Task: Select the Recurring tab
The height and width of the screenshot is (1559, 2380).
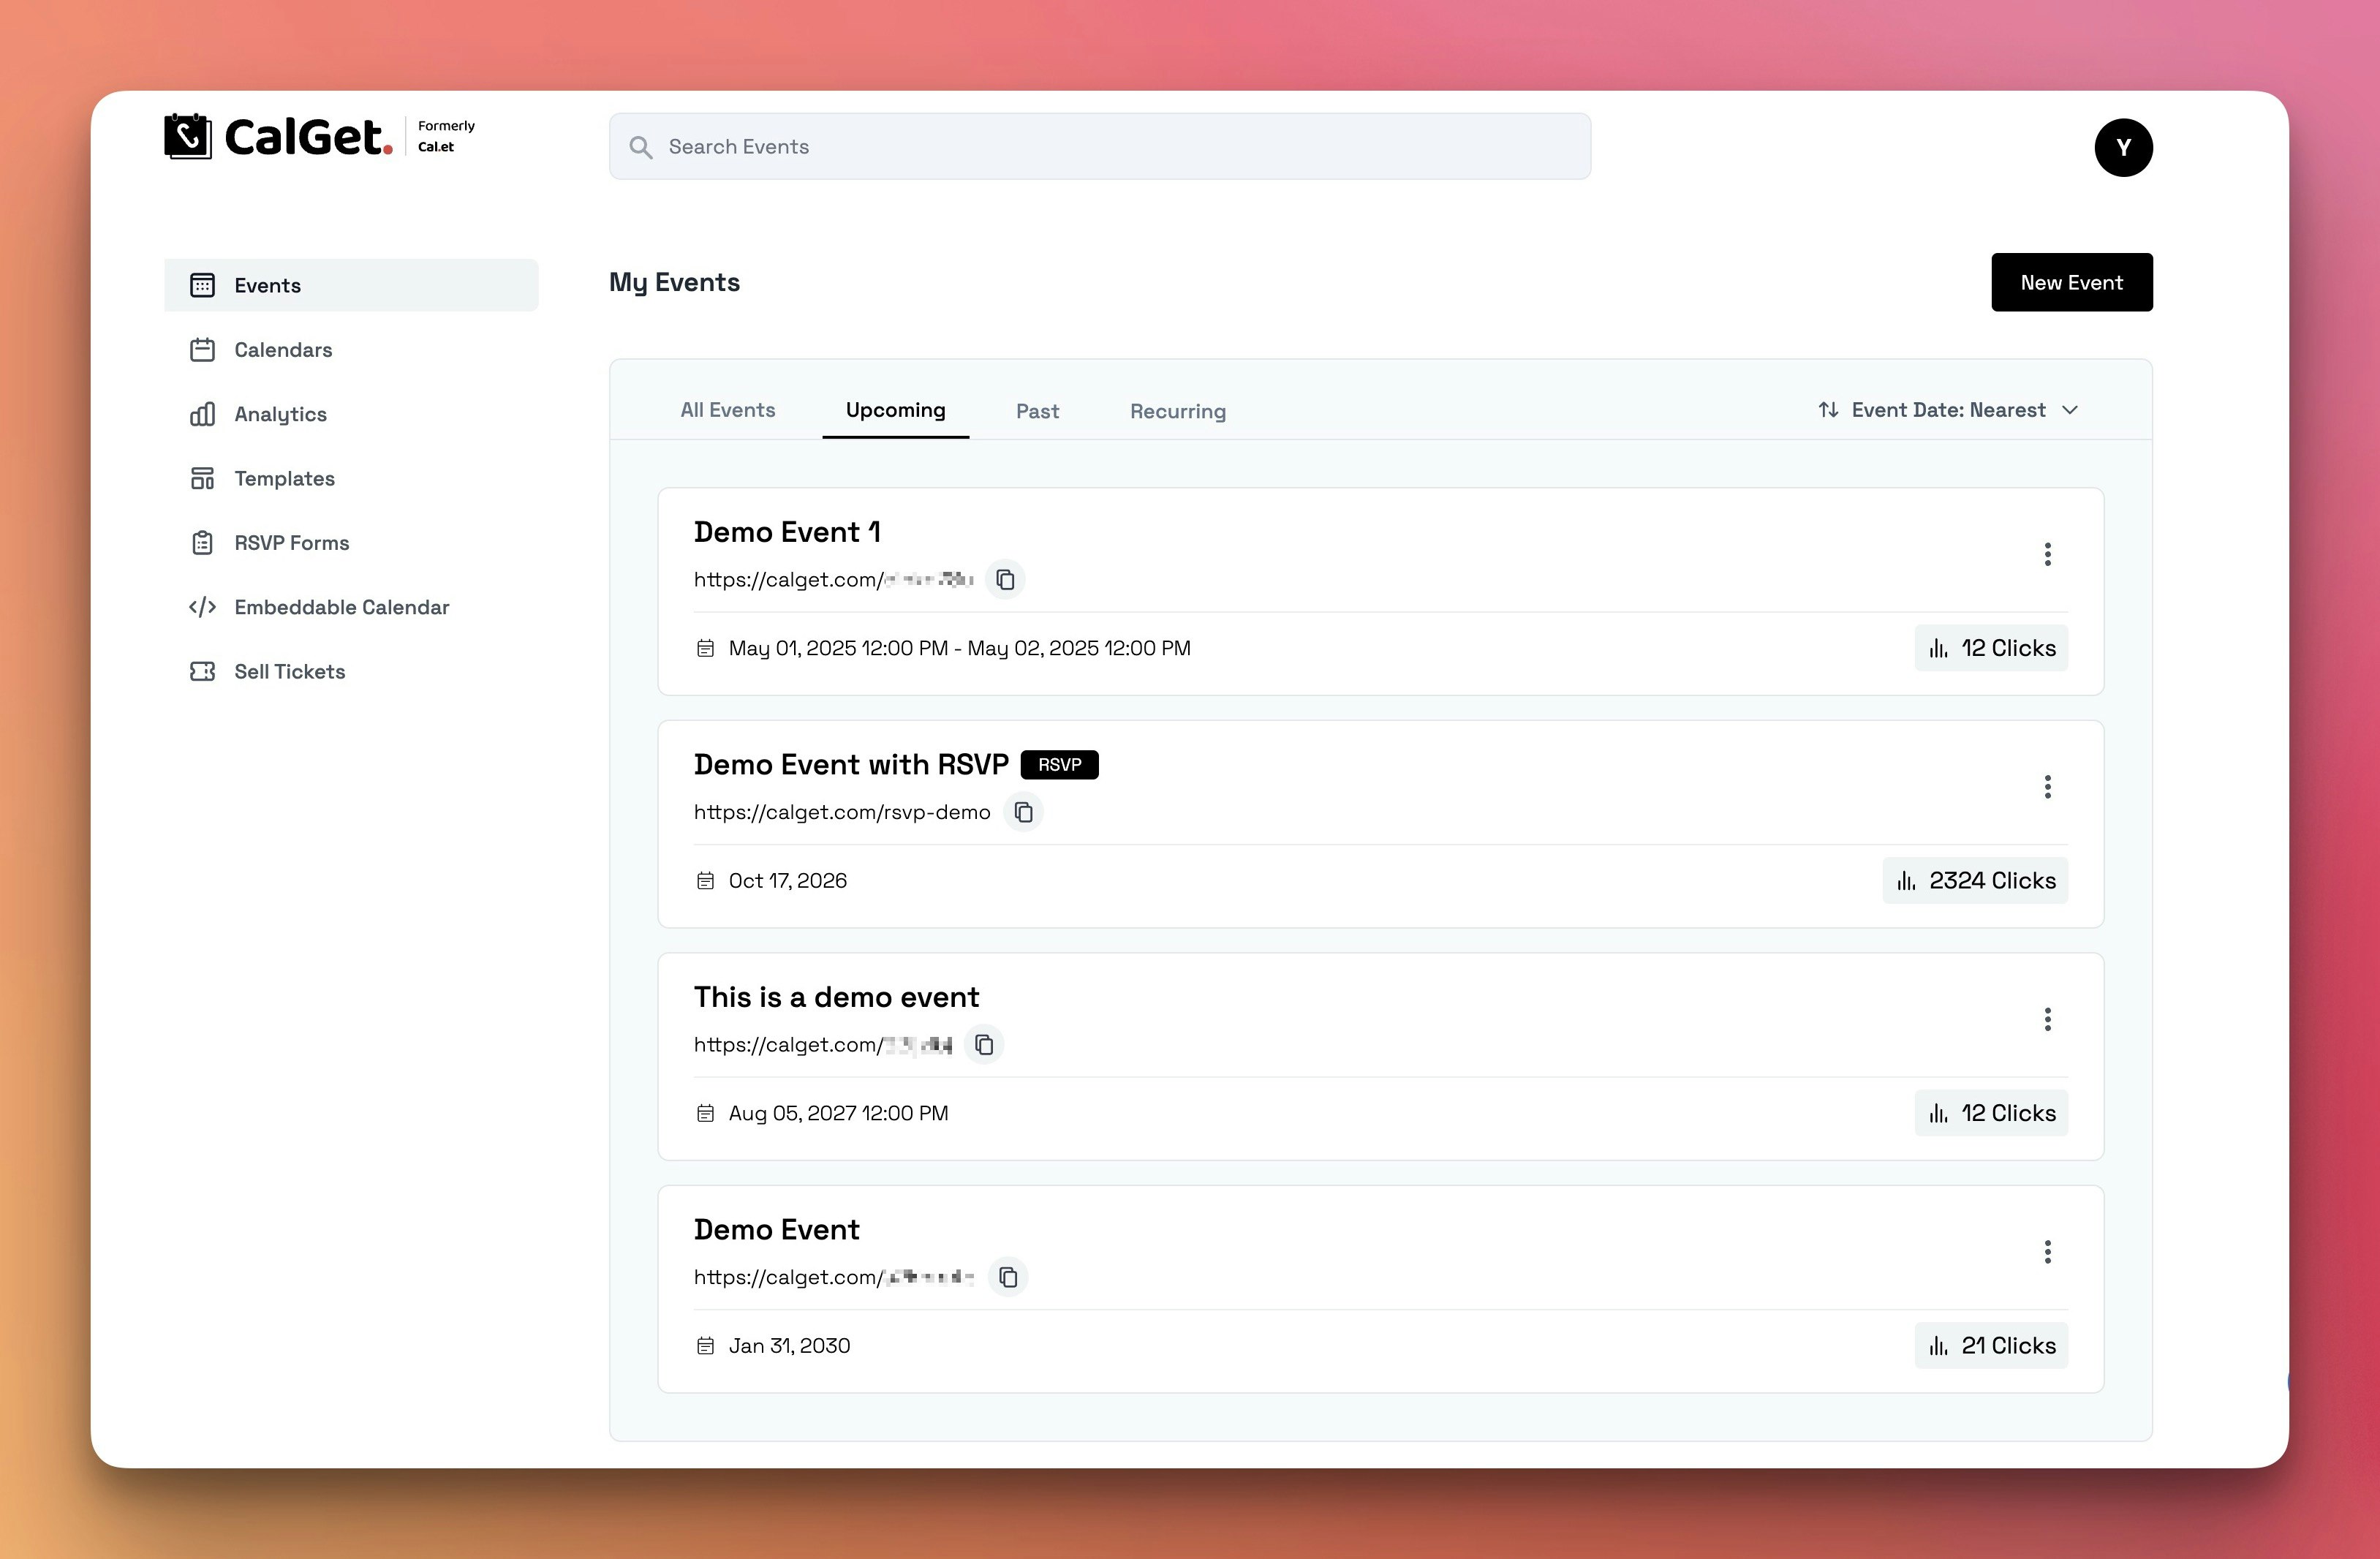Action: click(x=1177, y=411)
